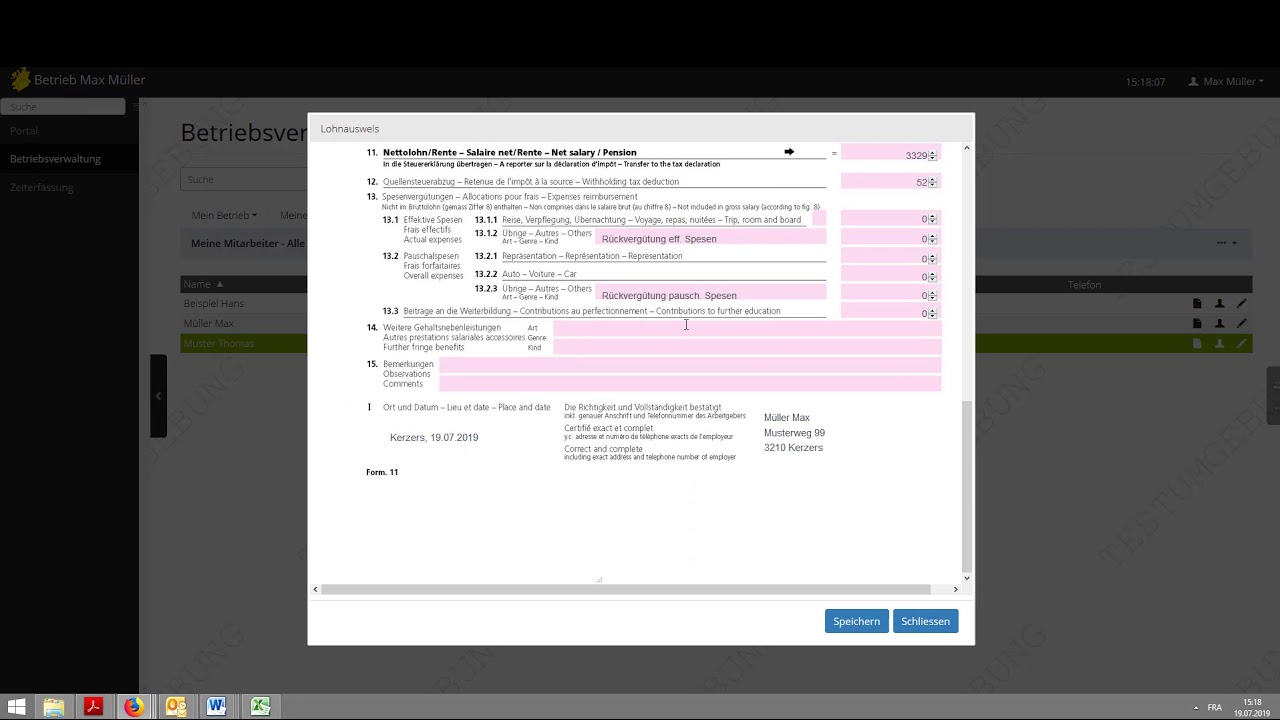The image size is (1280, 720).
Task: Adjust the Quellensteuerabzug 52 stepper
Action: coord(932,182)
